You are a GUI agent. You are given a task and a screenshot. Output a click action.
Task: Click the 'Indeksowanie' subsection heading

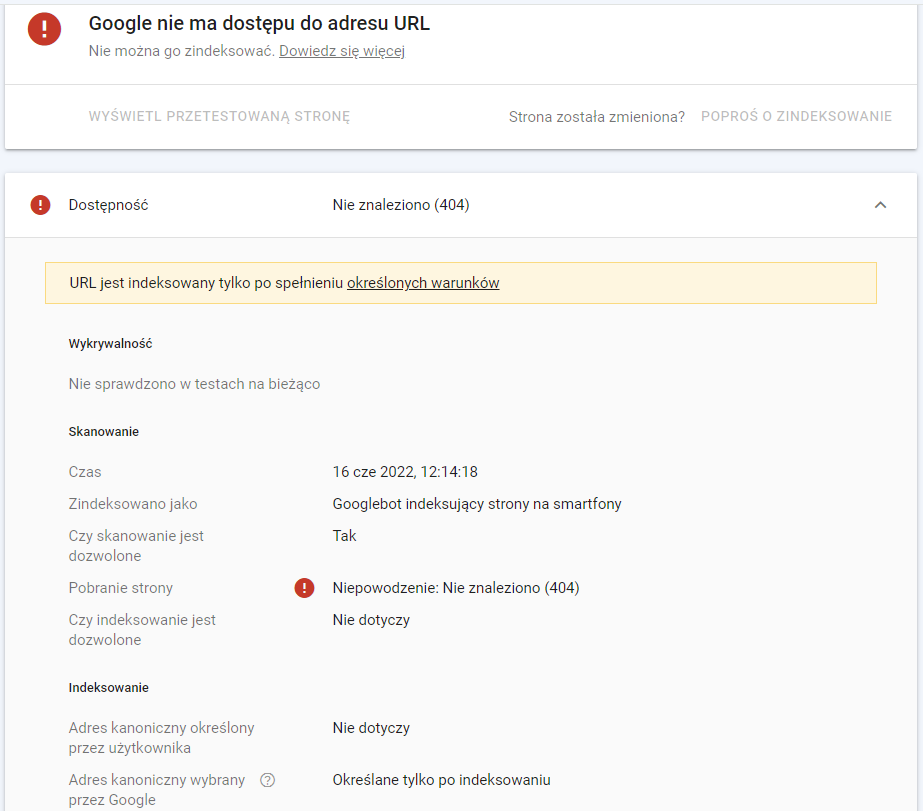pyautogui.click(x=108, y=687)
